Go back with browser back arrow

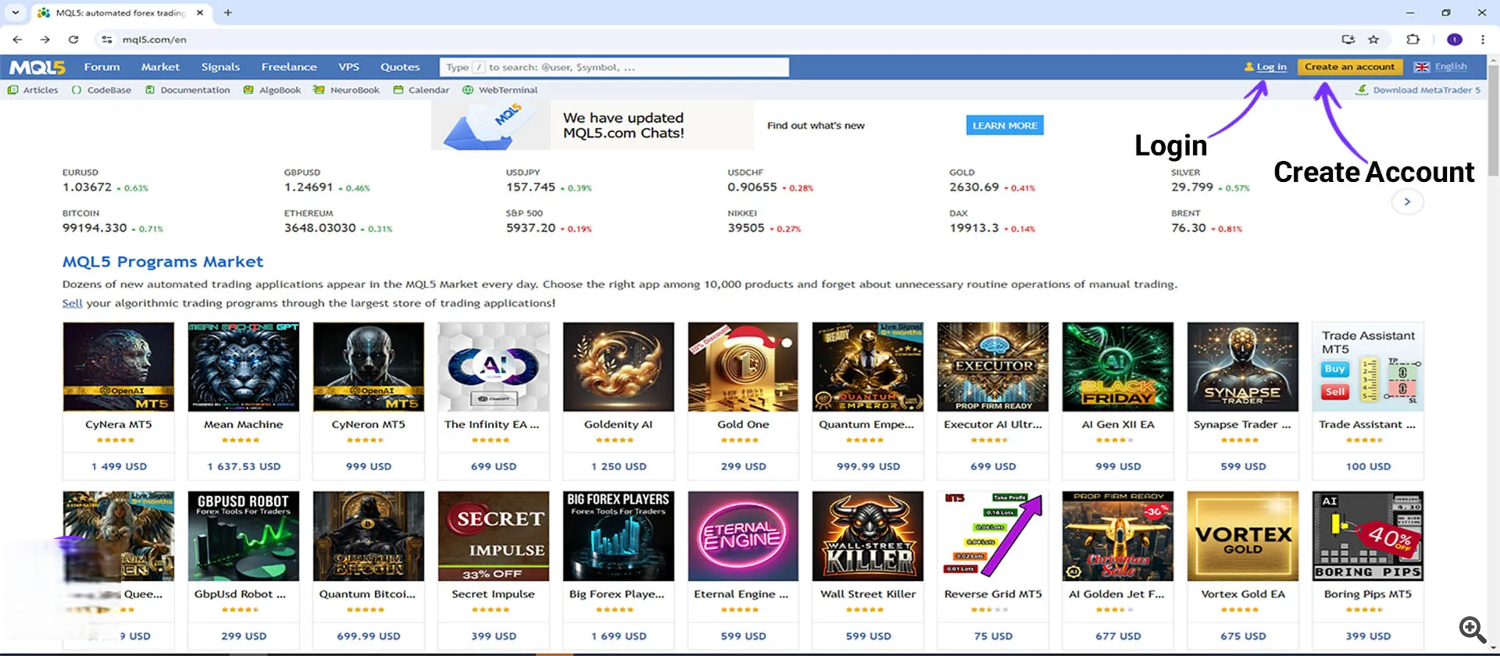(x=17, y=40)
